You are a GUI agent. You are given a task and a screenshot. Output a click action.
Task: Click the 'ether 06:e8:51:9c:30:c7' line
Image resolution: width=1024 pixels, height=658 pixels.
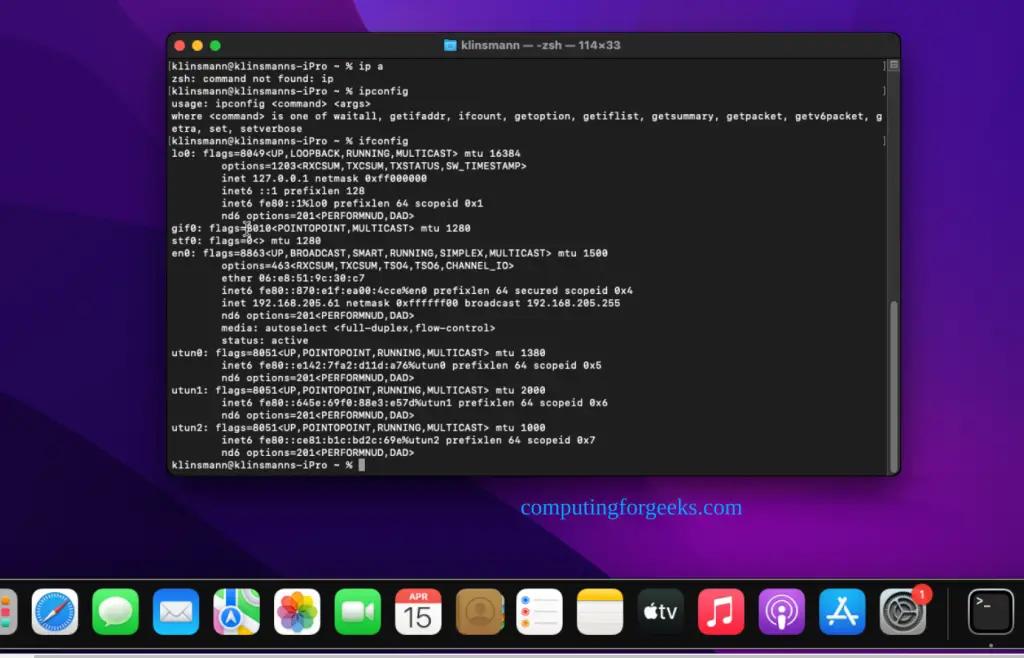pyautogui.click(x=293, y=278)
